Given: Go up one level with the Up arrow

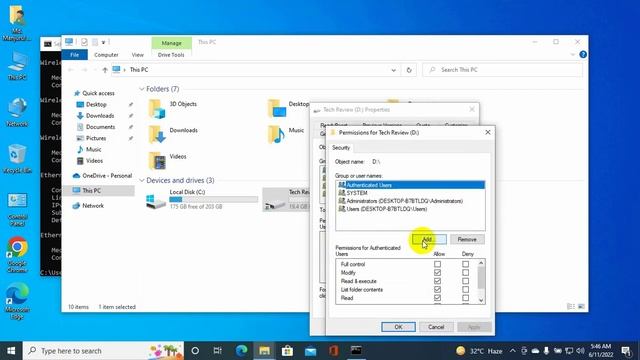Looking at the screenshot, I should pos(105,70).
